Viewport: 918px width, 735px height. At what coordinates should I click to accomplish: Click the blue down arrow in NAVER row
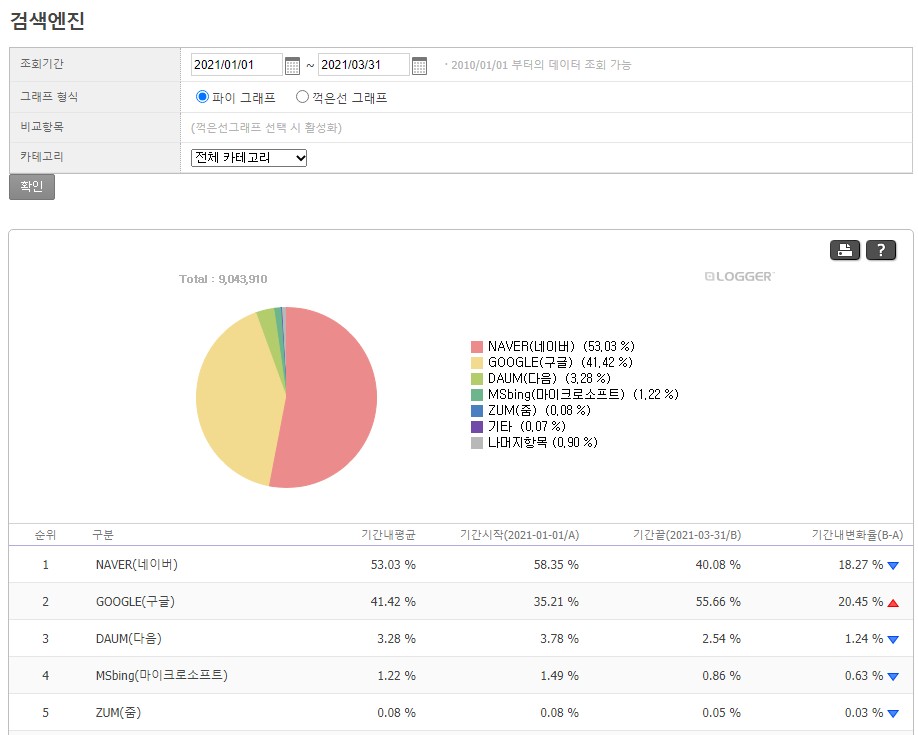pyautogui.click(x=893, y=566)
